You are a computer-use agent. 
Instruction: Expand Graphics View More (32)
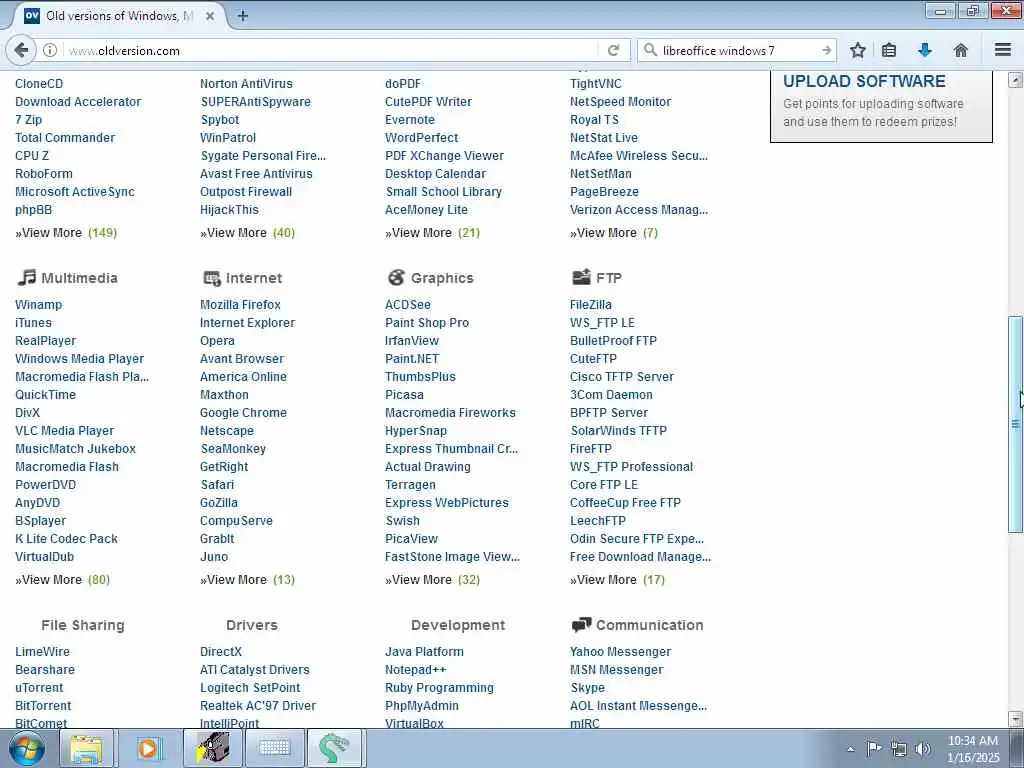[432, 579]
